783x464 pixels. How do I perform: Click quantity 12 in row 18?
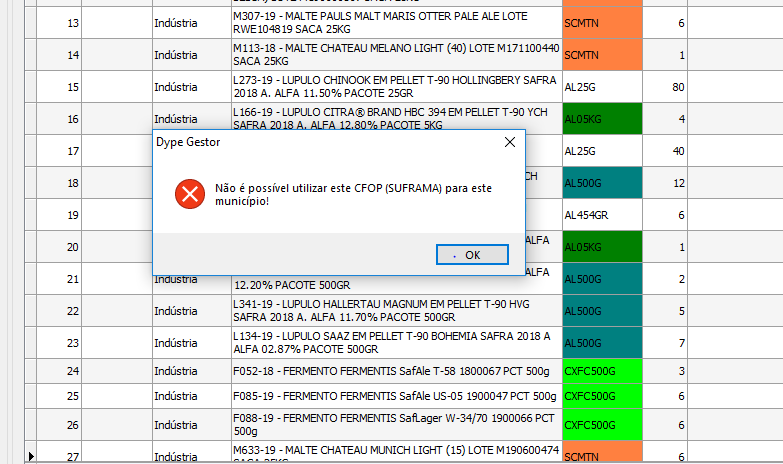[x=665, y=183]
